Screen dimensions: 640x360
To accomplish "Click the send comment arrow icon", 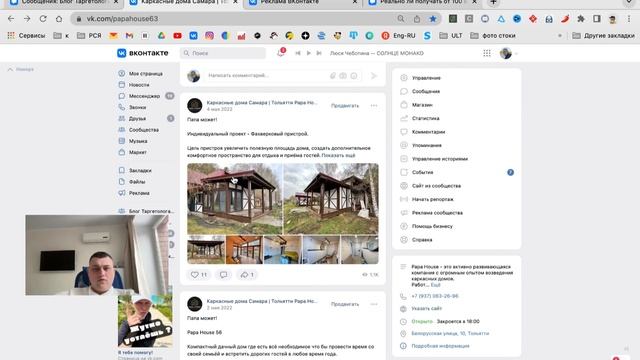I will pos(373,76).
